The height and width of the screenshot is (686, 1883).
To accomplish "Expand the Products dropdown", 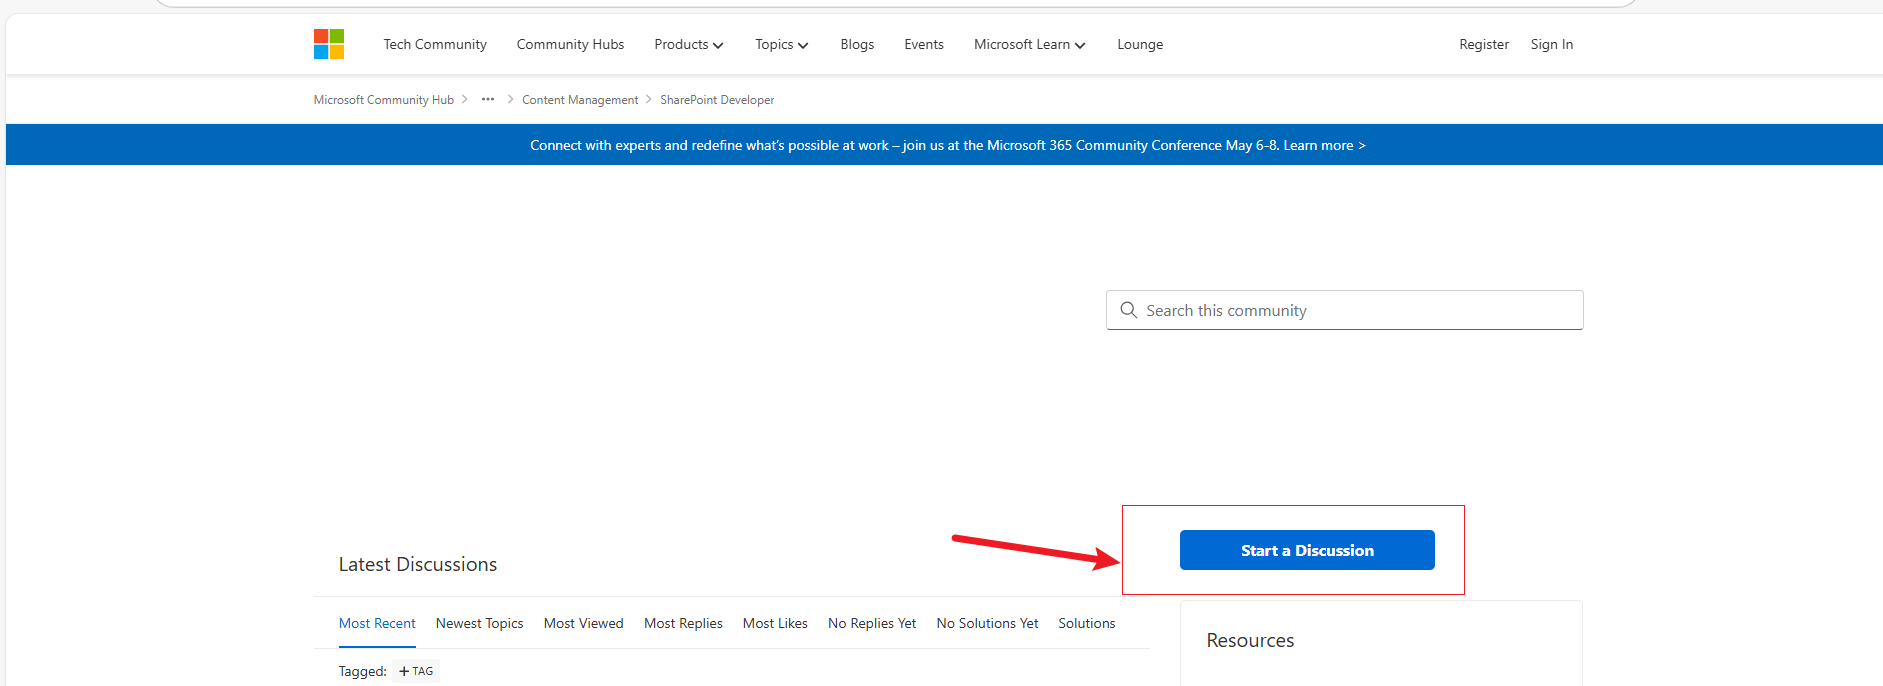I will coord(689,44).
